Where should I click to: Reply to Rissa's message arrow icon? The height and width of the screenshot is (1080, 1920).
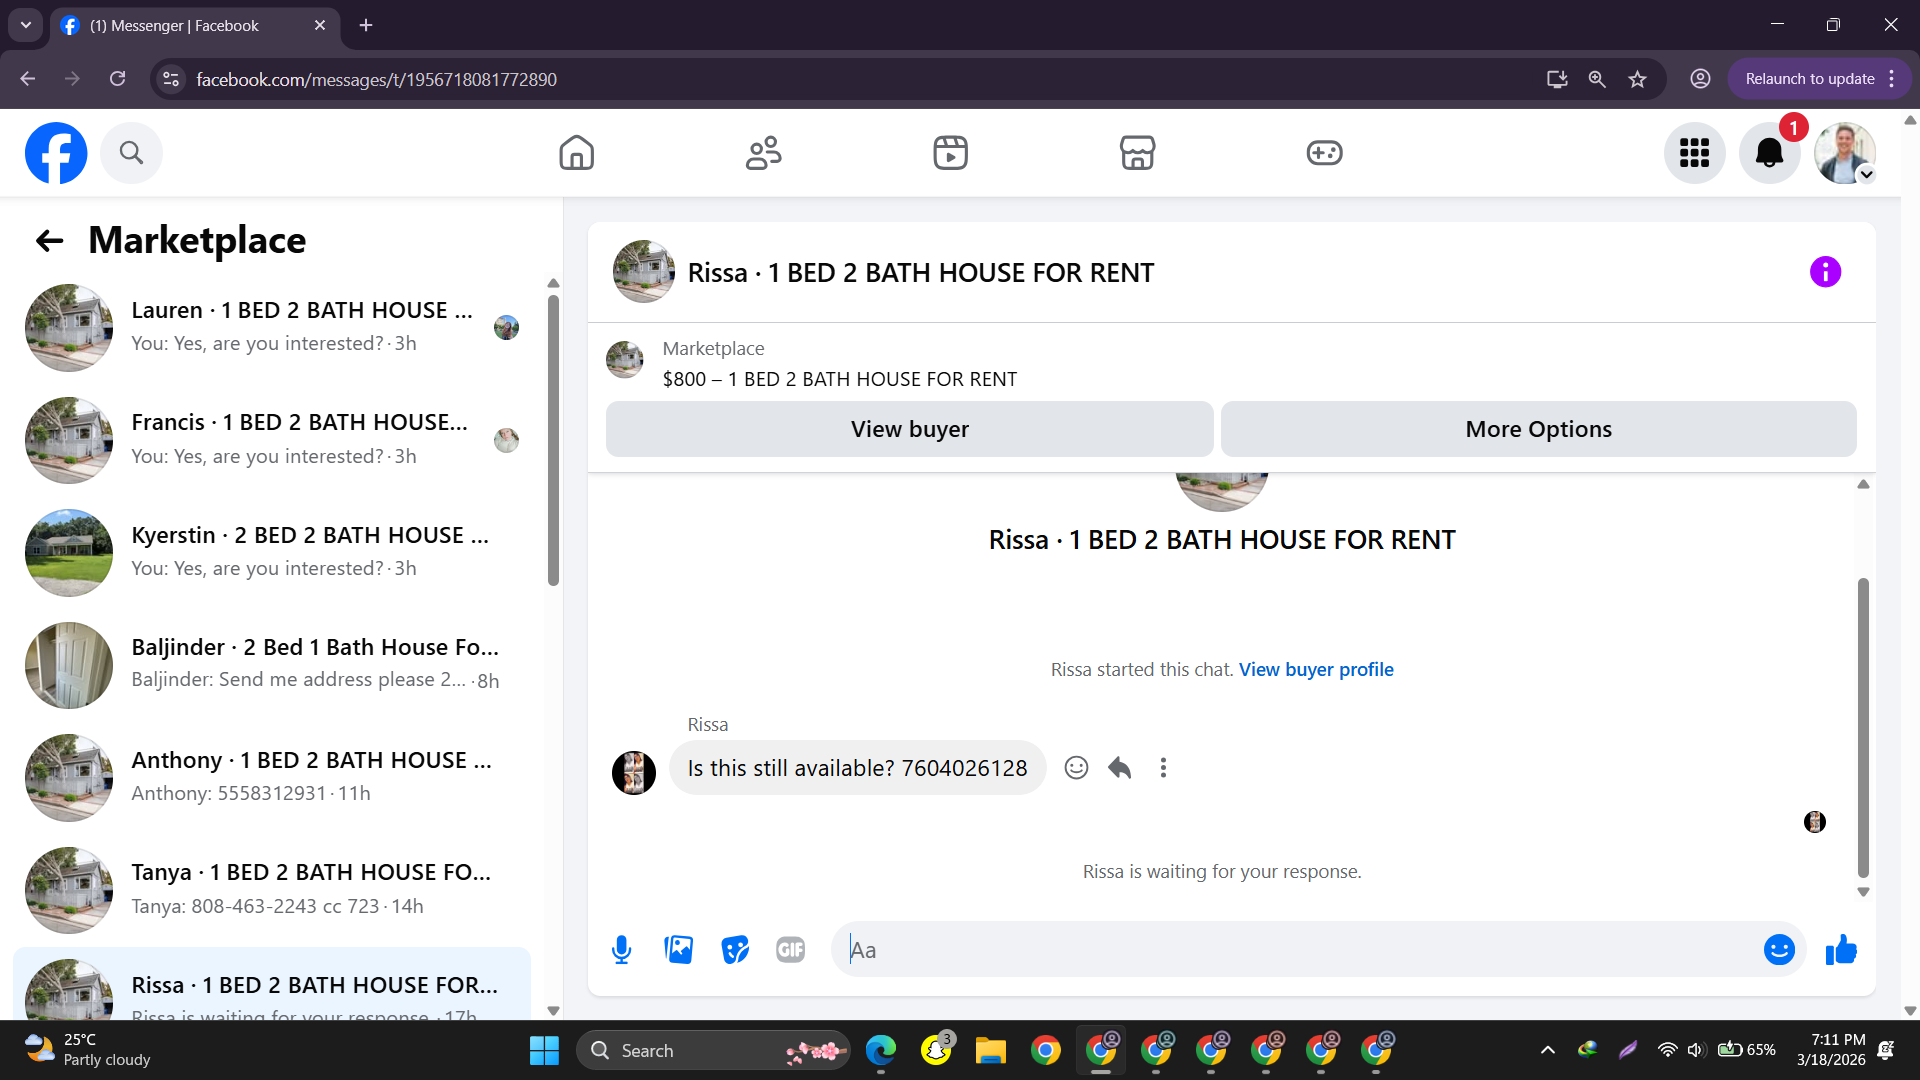tap(1119, 767)
